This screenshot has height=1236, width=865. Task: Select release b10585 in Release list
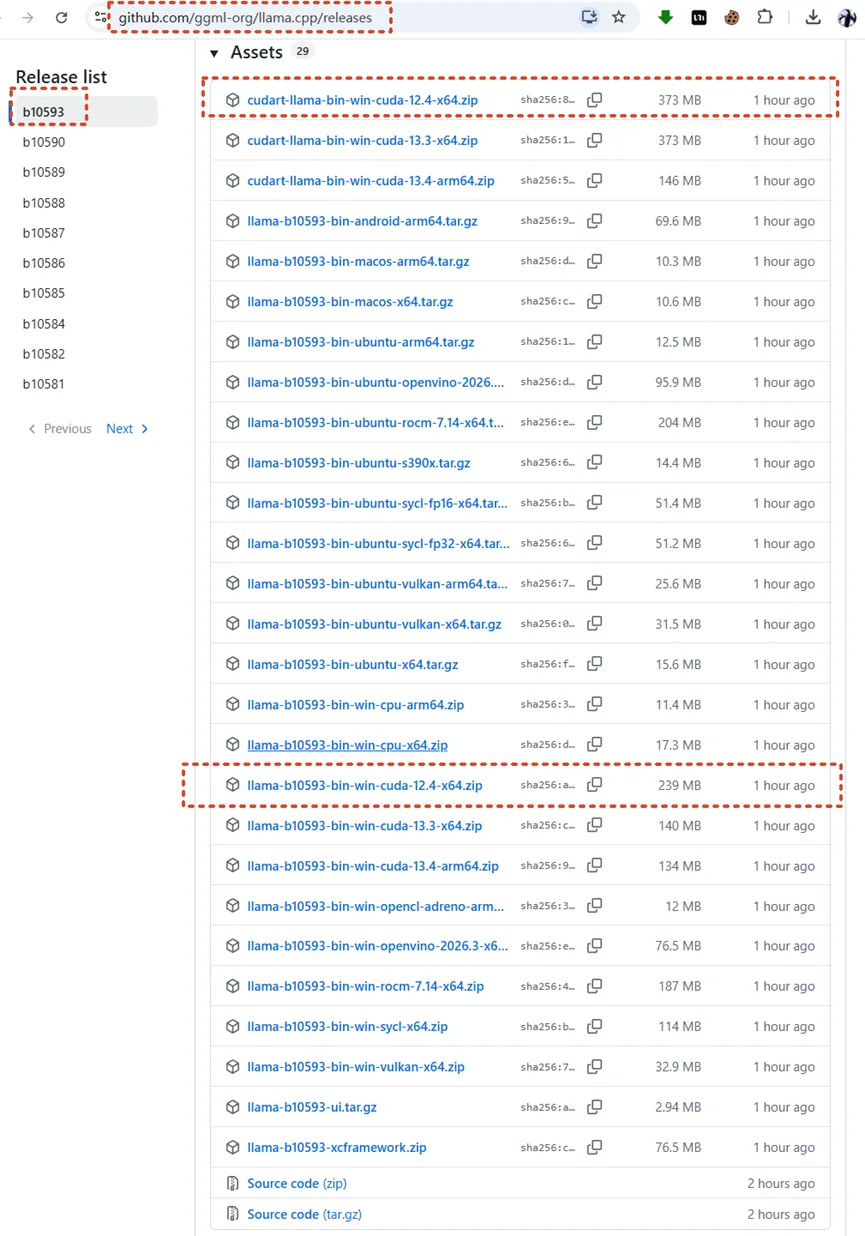tap(44, 293)
